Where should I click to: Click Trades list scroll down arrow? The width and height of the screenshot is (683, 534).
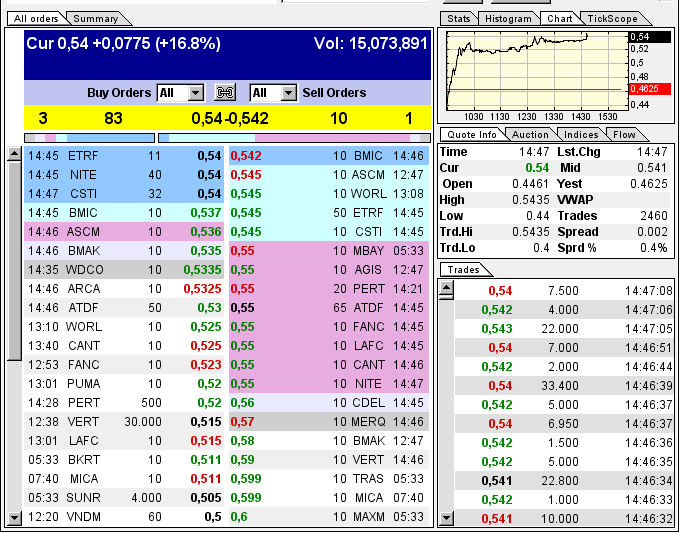[447, 518]
